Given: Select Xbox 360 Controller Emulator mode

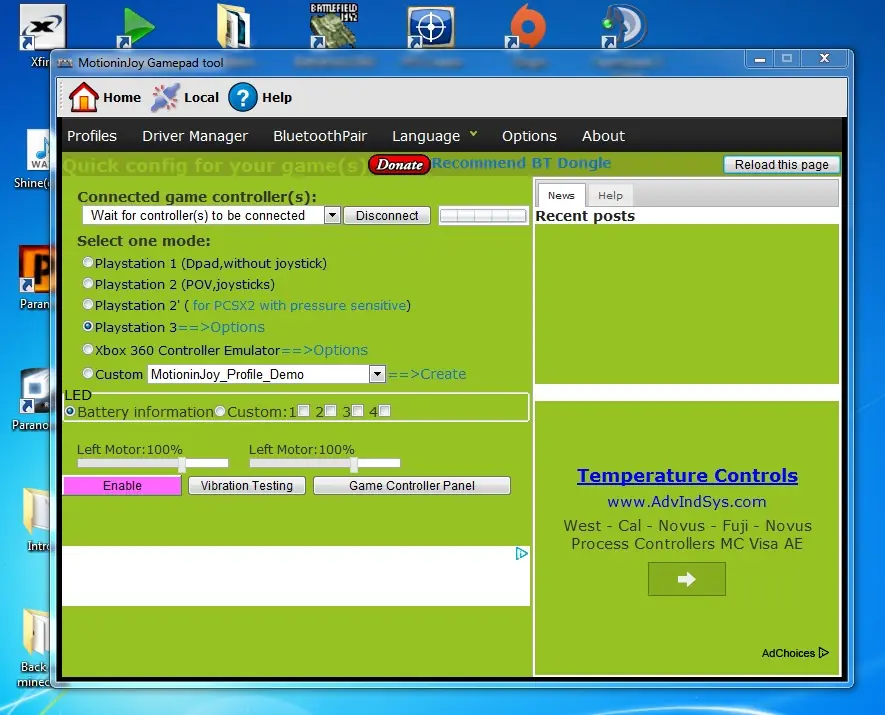Looking at the screenshot, I should pyautogui.click(x=87, y=349).
